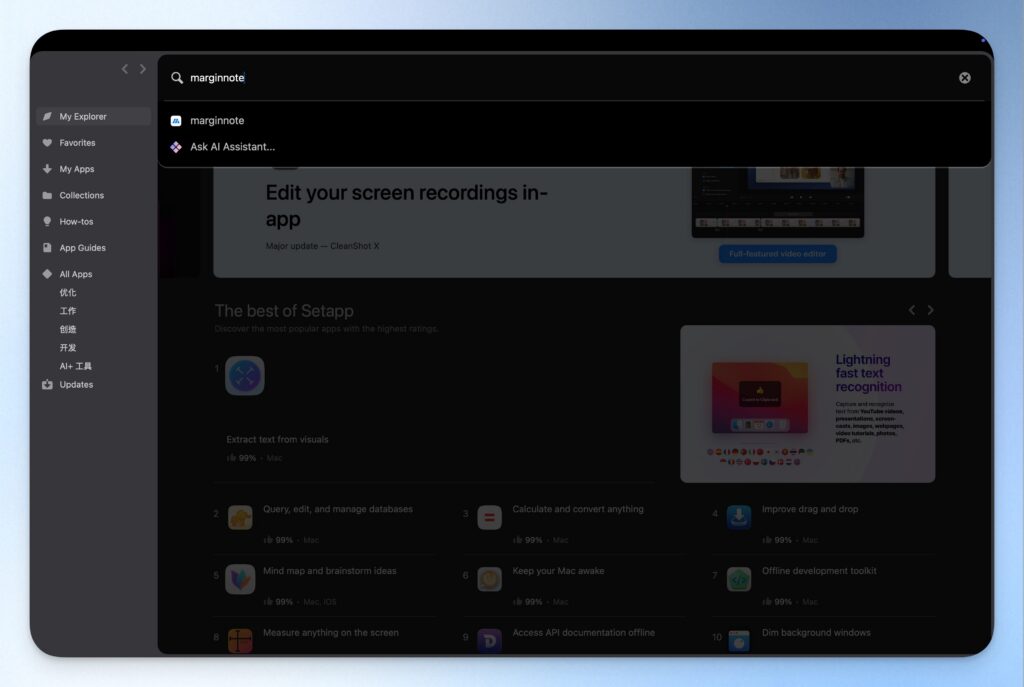Click the database app icon ranked 2
The width and height of the screenshot is (1024, 687).
pyautogui.click(x=240, y=517)
